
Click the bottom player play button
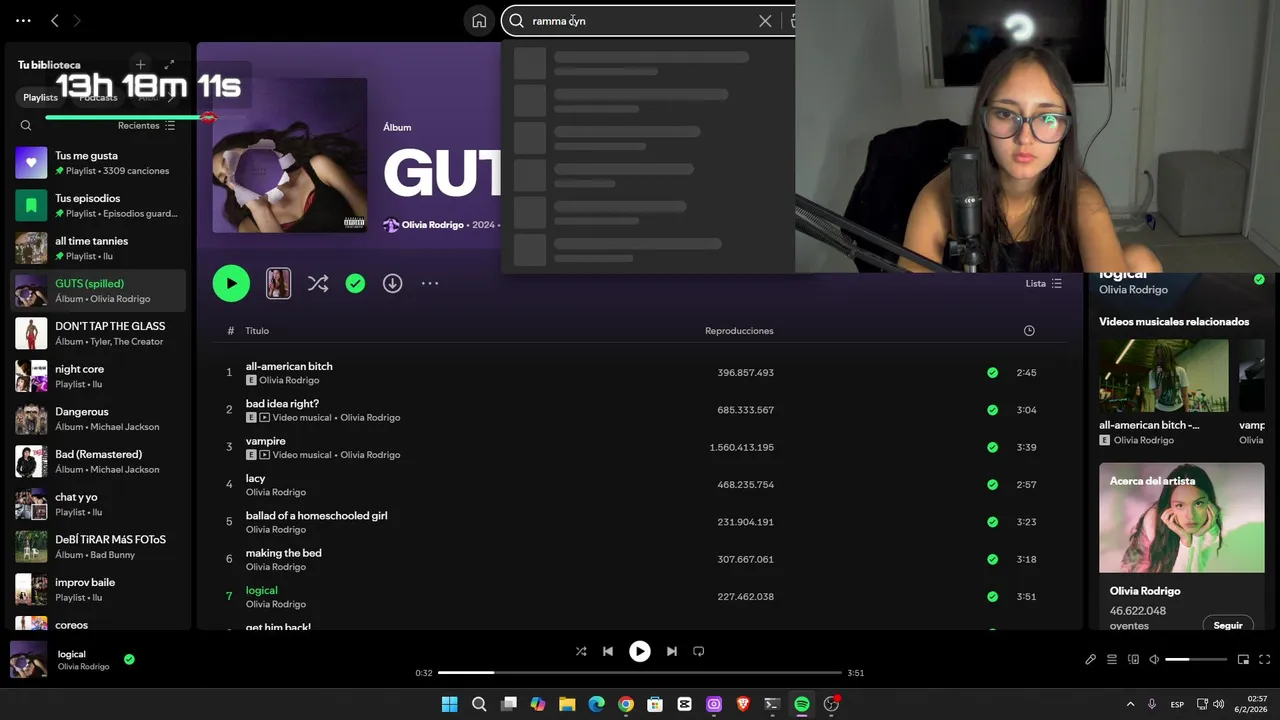pos(640,651)
